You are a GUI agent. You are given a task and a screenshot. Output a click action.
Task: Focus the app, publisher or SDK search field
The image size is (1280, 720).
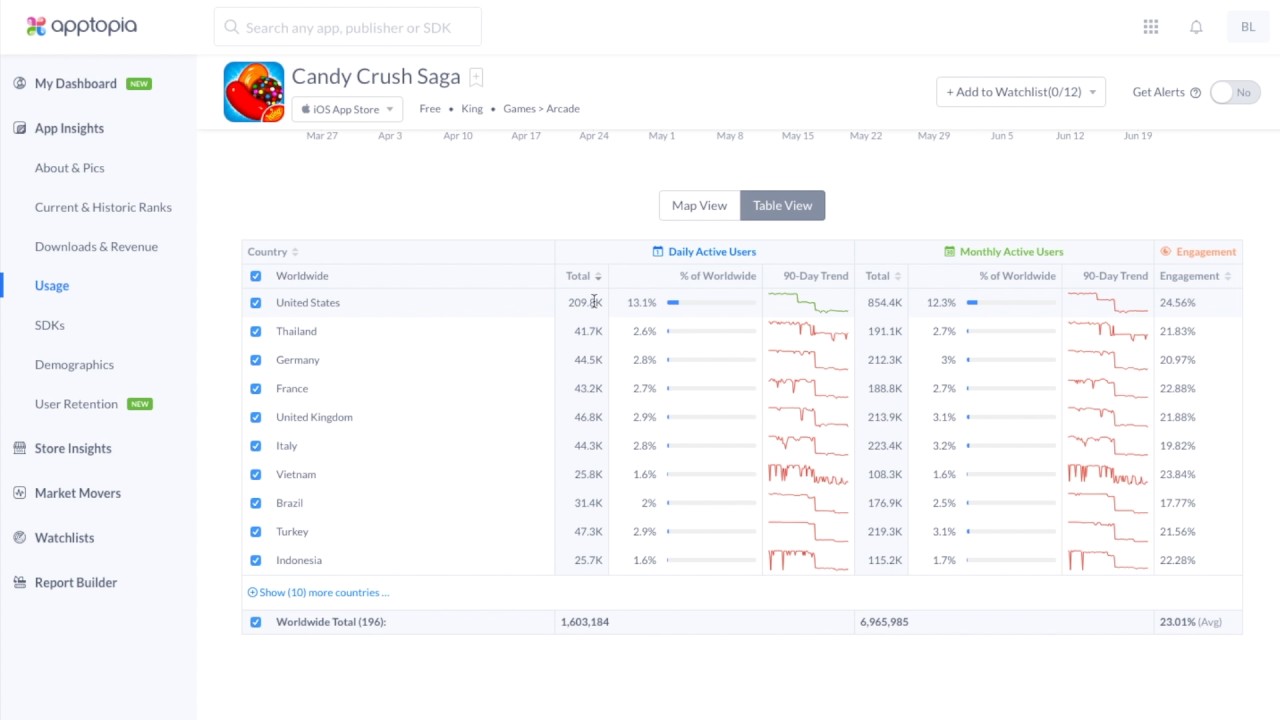coord(347,27)
